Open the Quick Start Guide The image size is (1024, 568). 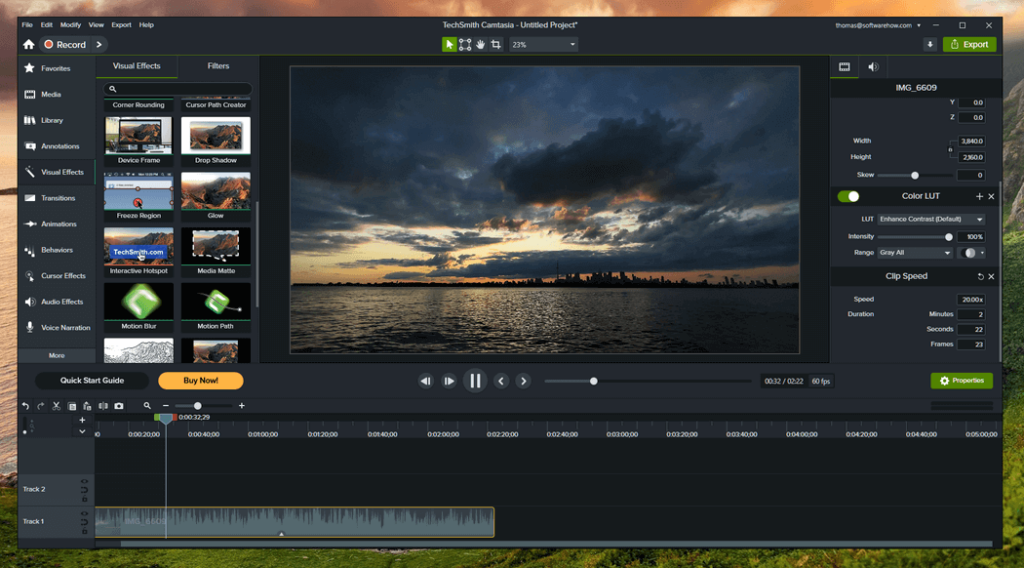point(92,381)
